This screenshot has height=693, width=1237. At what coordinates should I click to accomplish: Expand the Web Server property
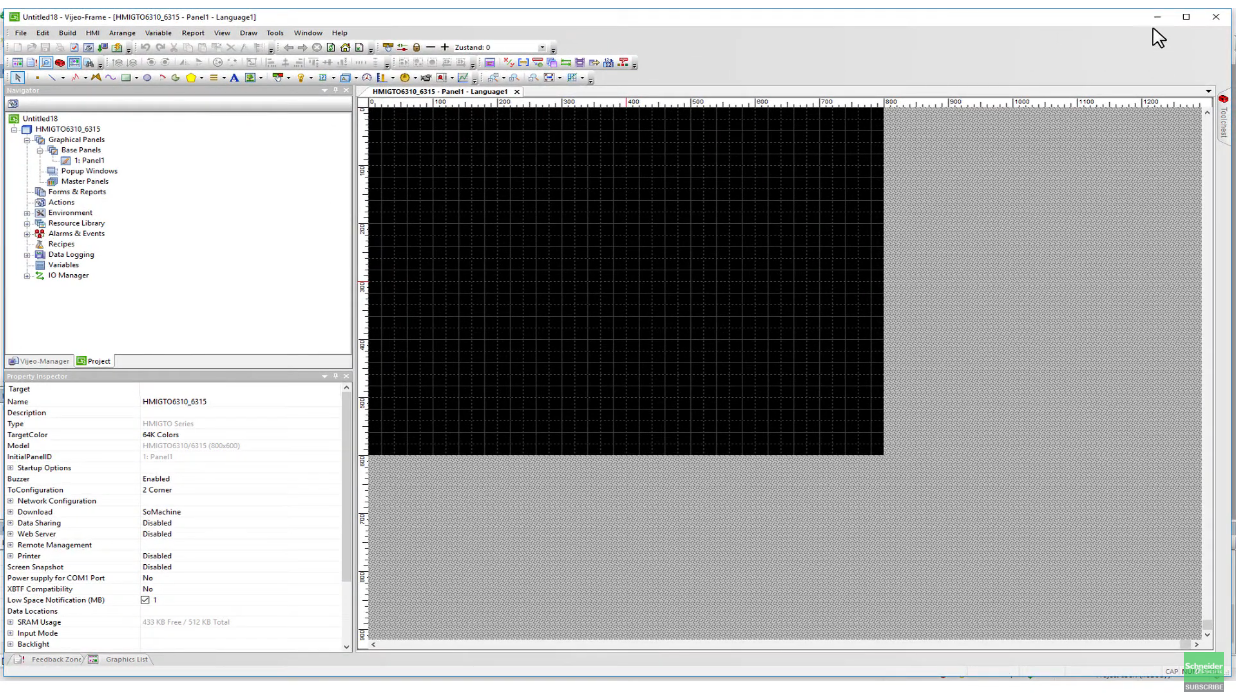pos(10,534)
